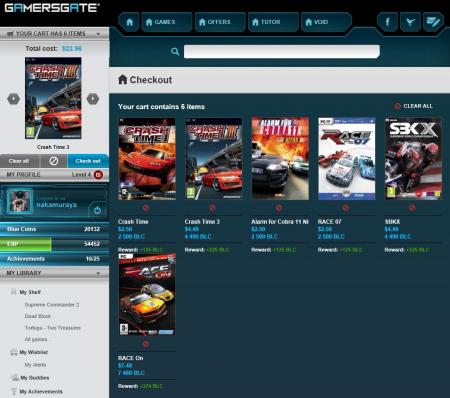Viewport: 450px width, 398px height.
Task: Click the green EXP progress bar
Action: [x=26, y=244]
